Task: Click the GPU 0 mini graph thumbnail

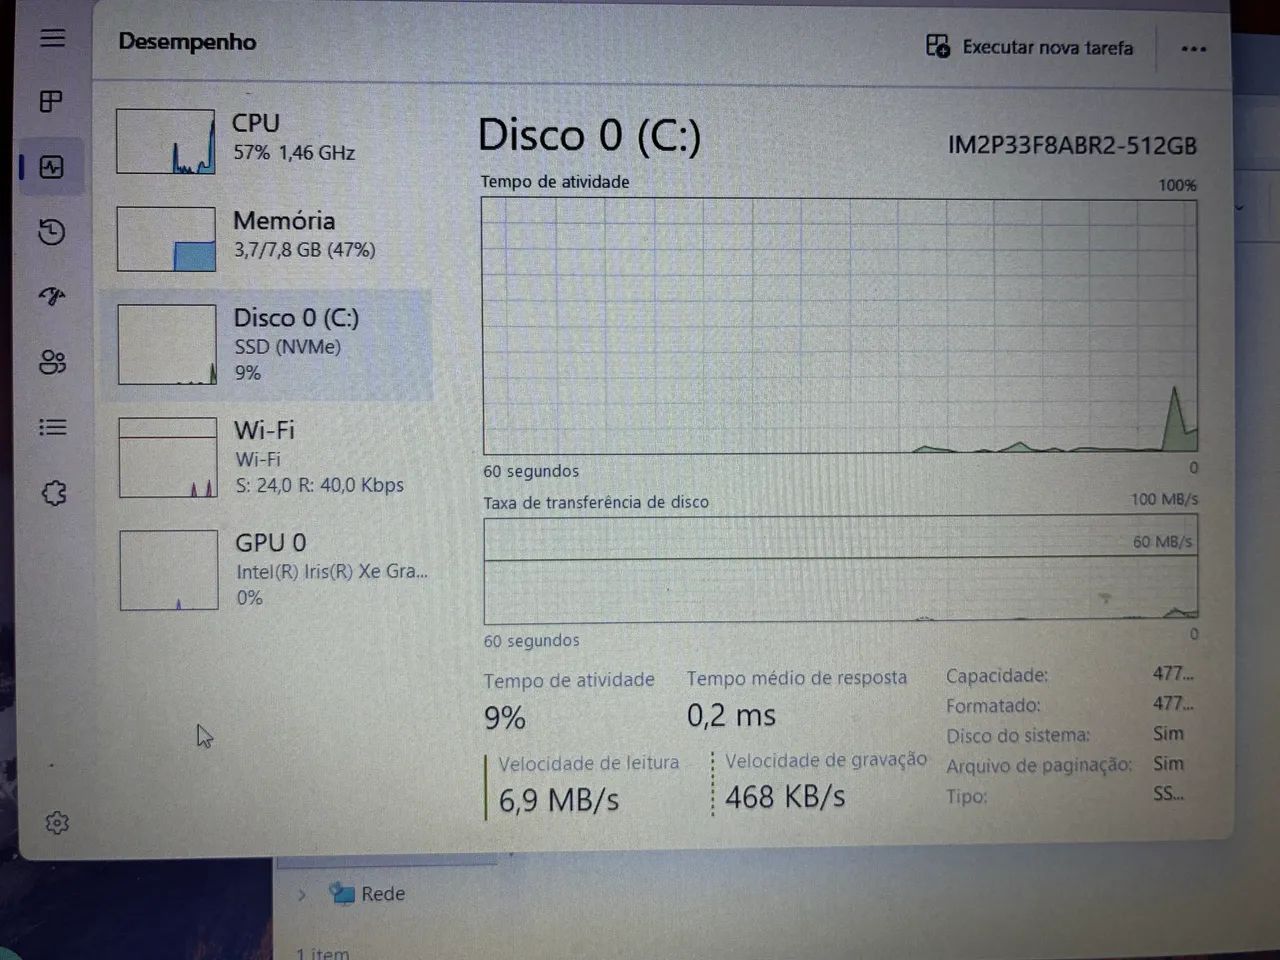Action: click(x=169, y=570)
